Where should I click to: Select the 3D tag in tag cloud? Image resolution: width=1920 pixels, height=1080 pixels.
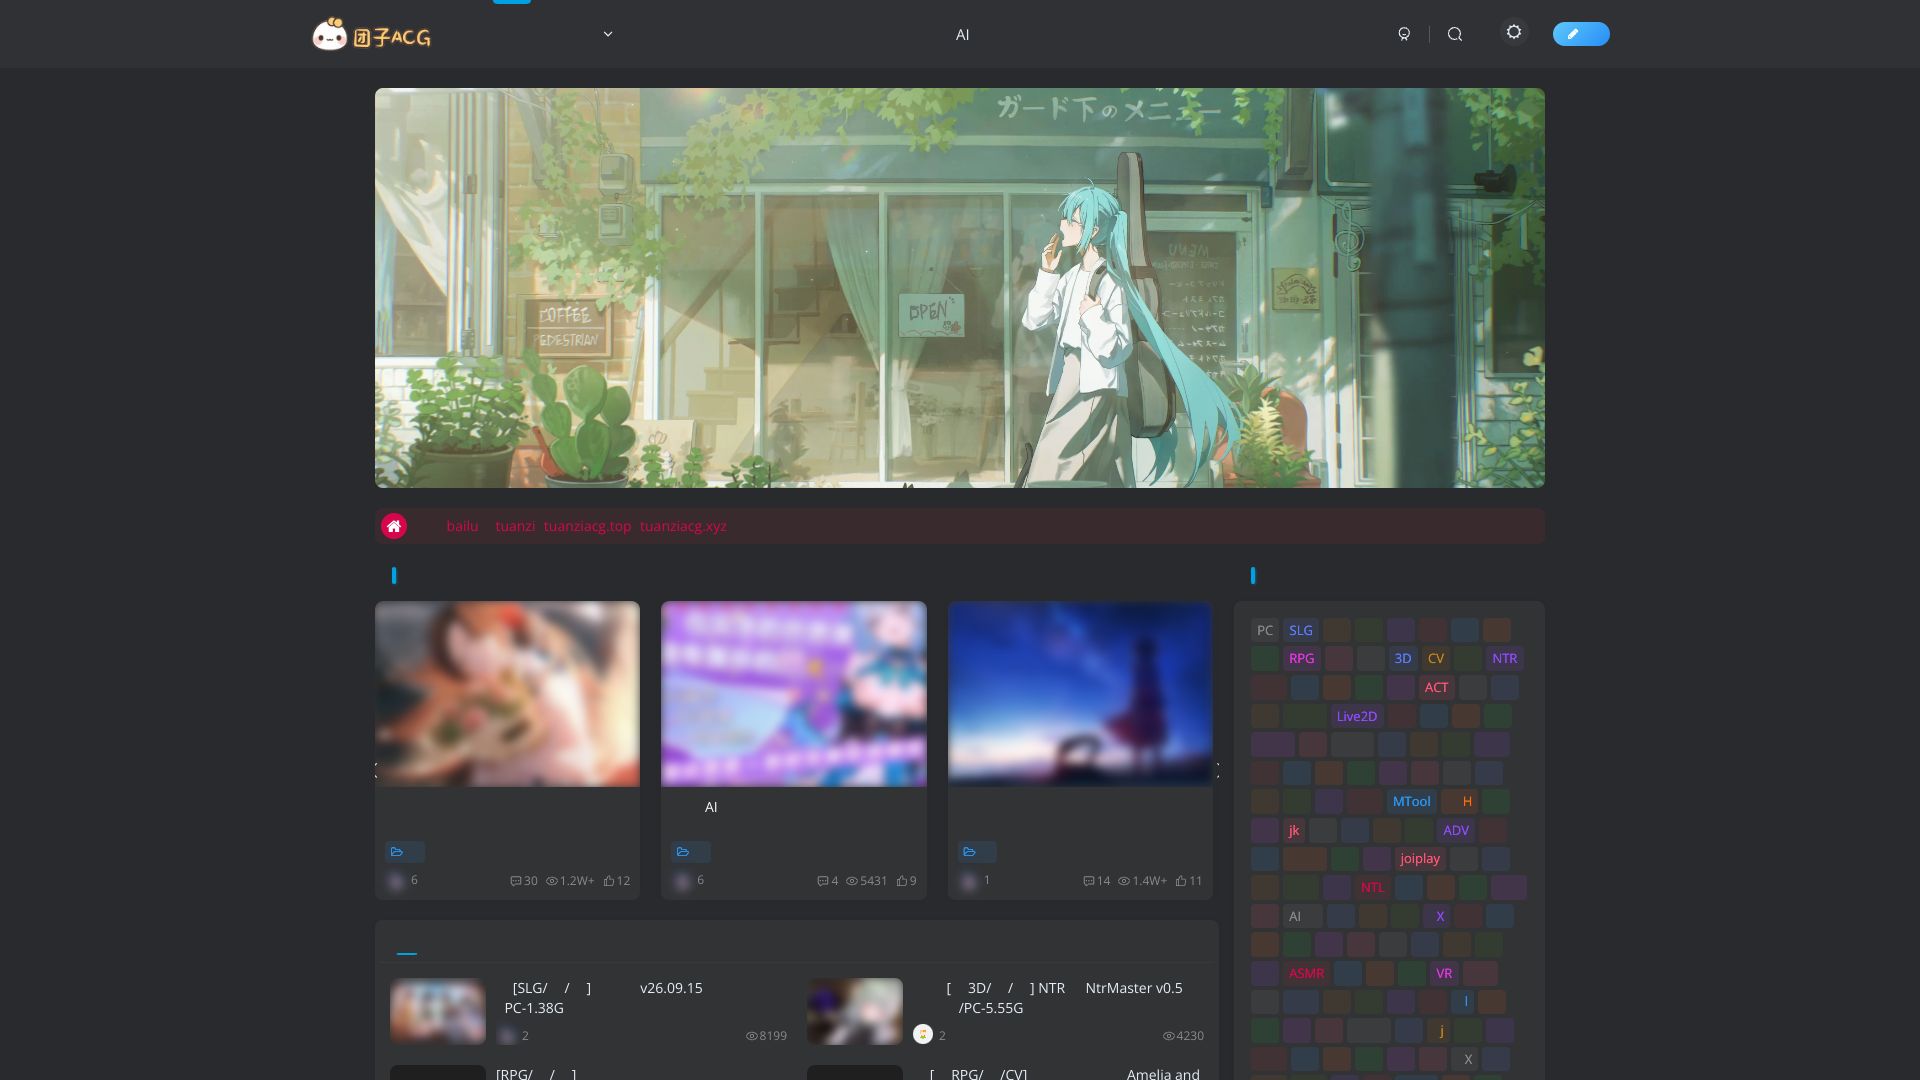click(x=1403, y=658)
